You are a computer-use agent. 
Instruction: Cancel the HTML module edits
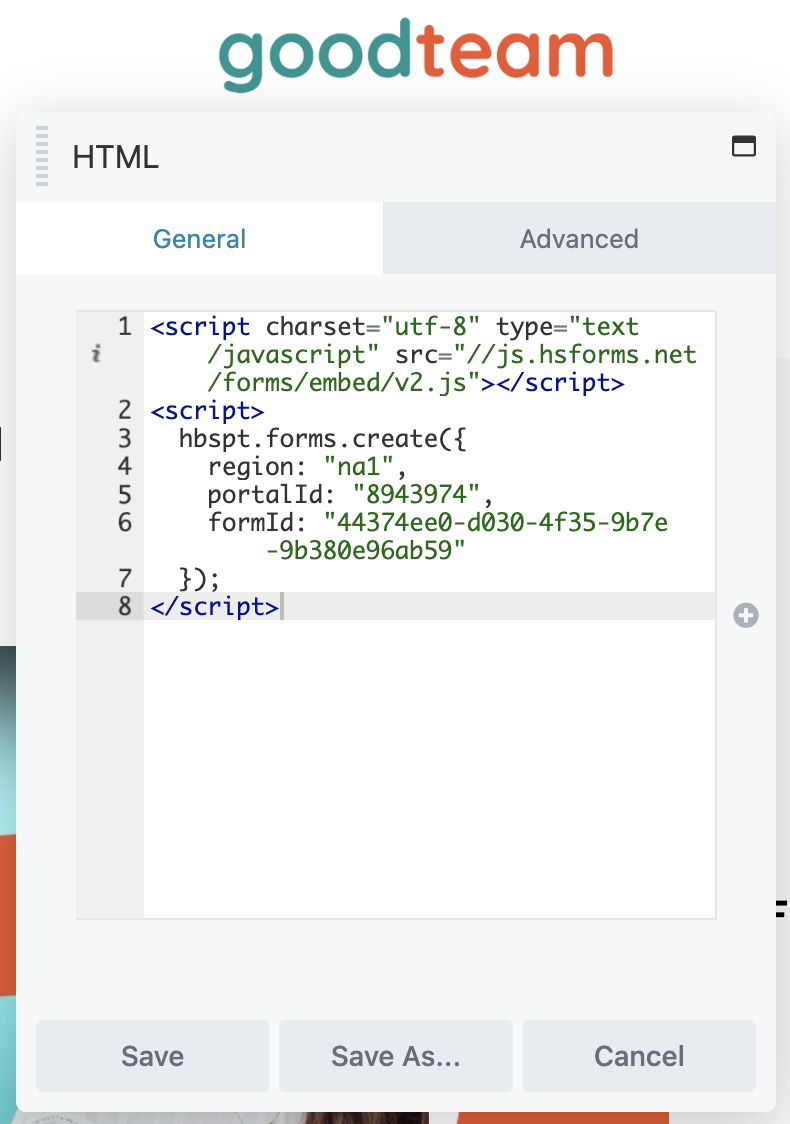tap(639, 1056)
